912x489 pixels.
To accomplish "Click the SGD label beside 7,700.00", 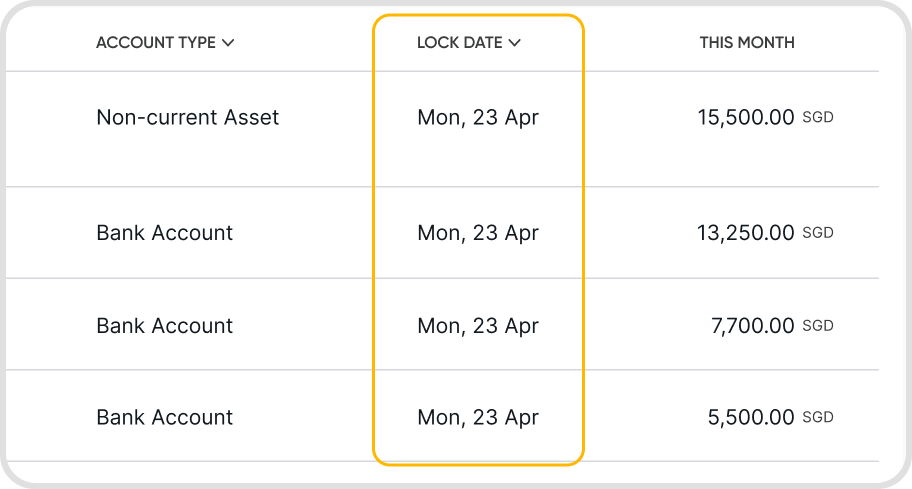I will tap(818, 326).
